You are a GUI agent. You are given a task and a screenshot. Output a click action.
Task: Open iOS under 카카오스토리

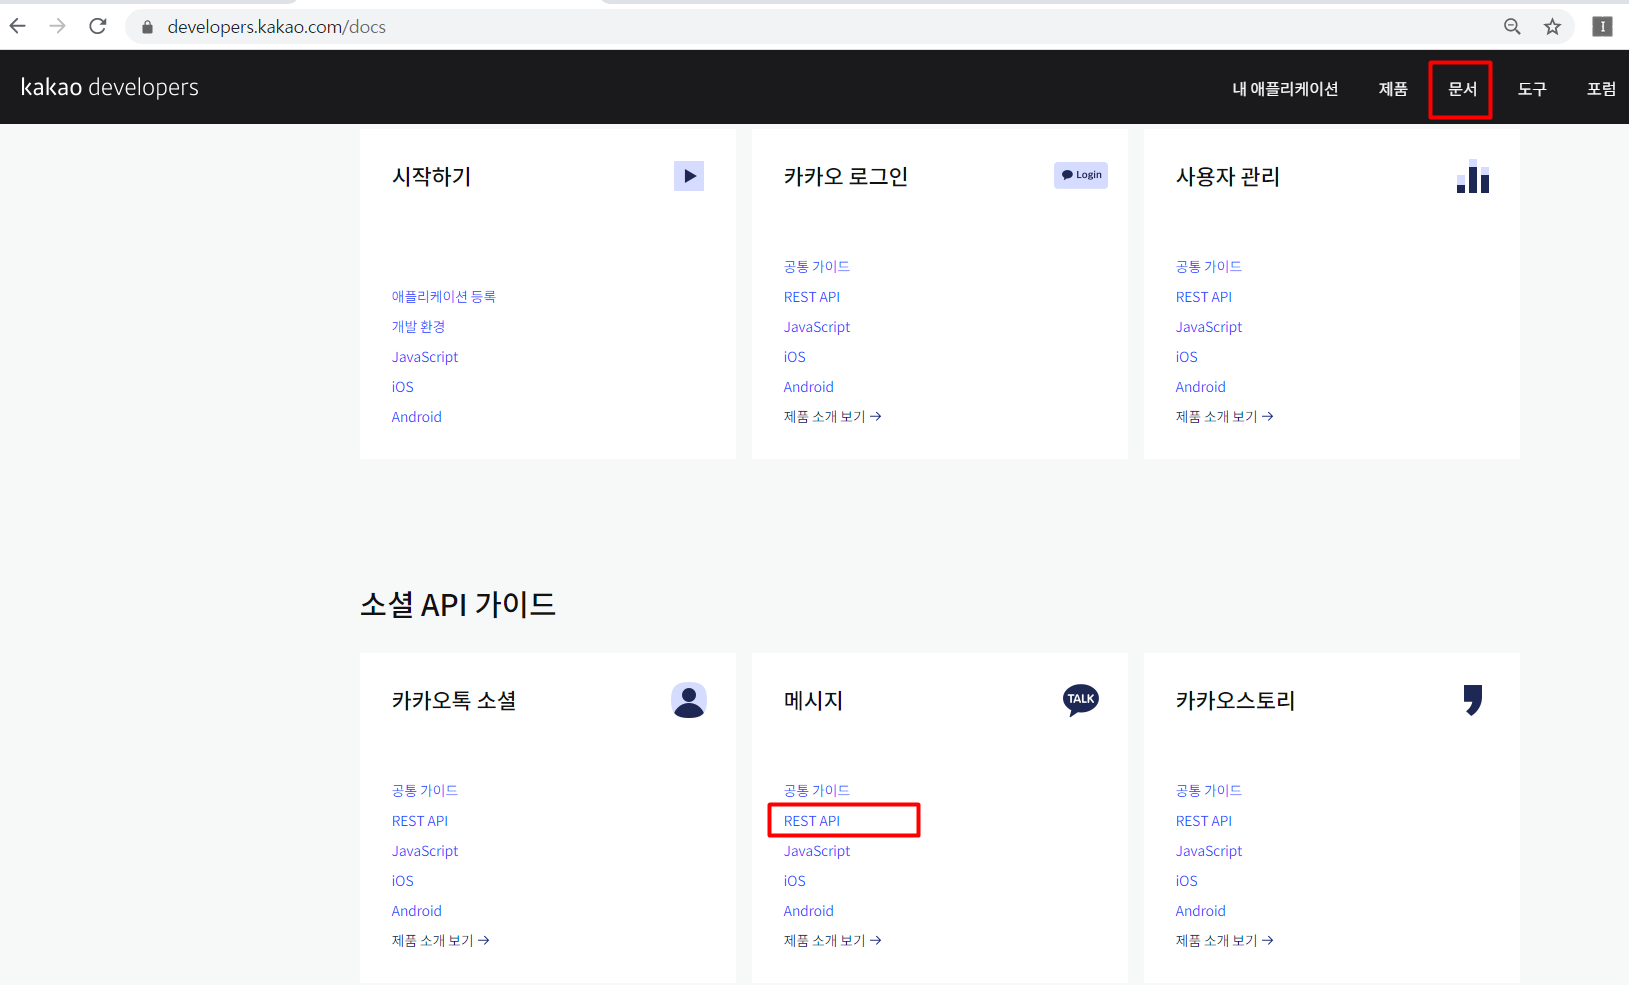(x=1187, y=881)
